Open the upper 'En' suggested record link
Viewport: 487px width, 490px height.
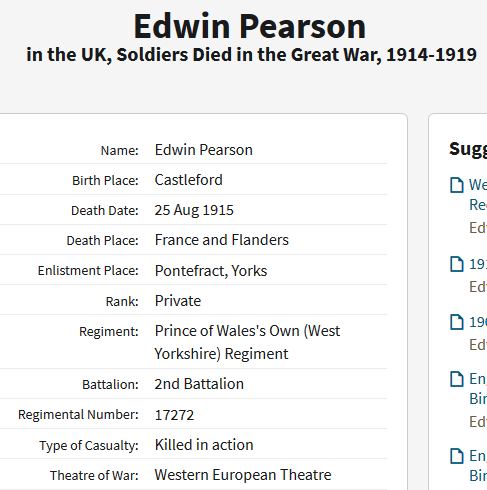(x=478, y=389)
